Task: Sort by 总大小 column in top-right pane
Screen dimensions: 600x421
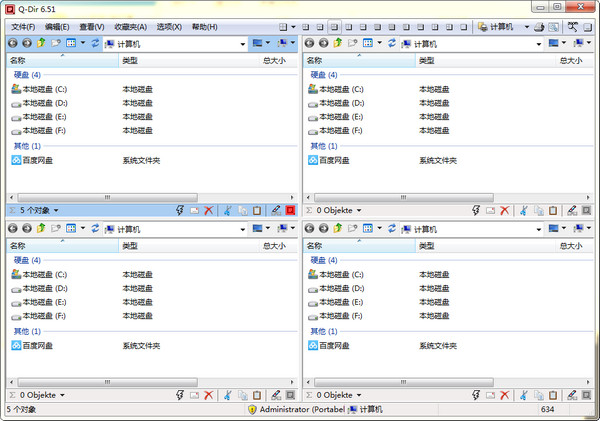Action: coord(572,60)
